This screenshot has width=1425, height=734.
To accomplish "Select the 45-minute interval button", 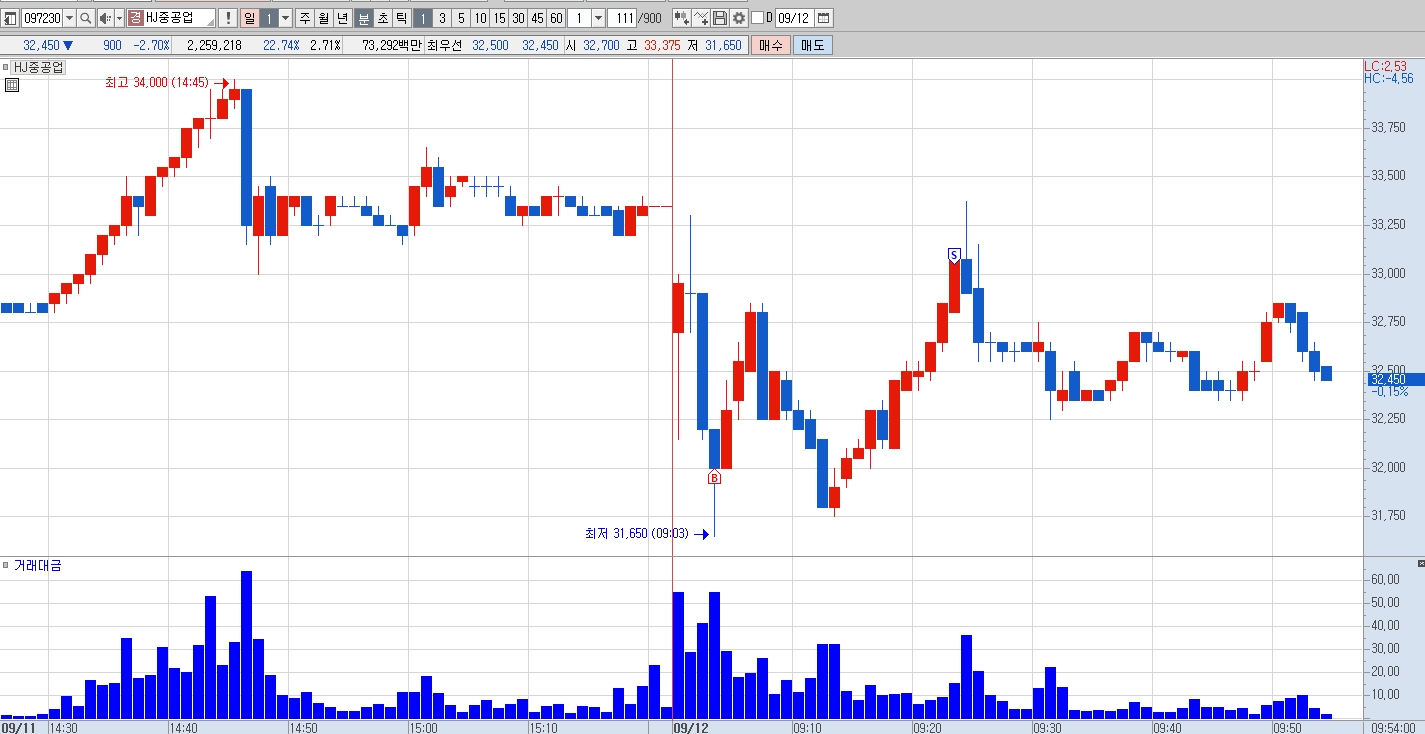I will coord(537,18).
